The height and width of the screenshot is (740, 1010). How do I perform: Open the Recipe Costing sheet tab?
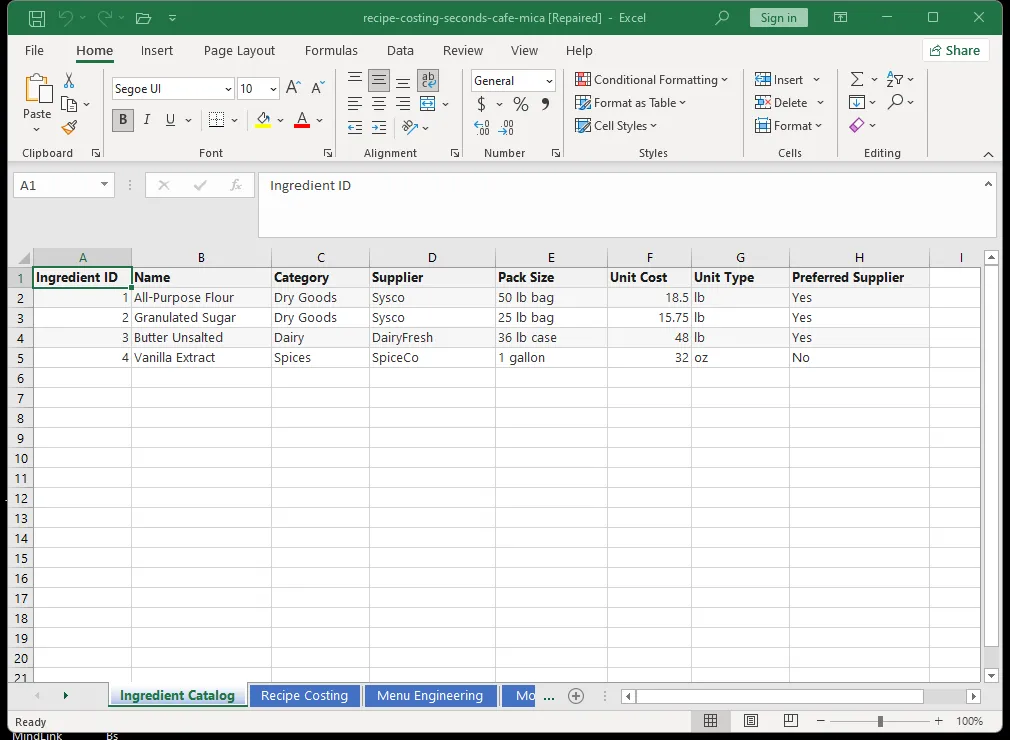pos(304,696)
